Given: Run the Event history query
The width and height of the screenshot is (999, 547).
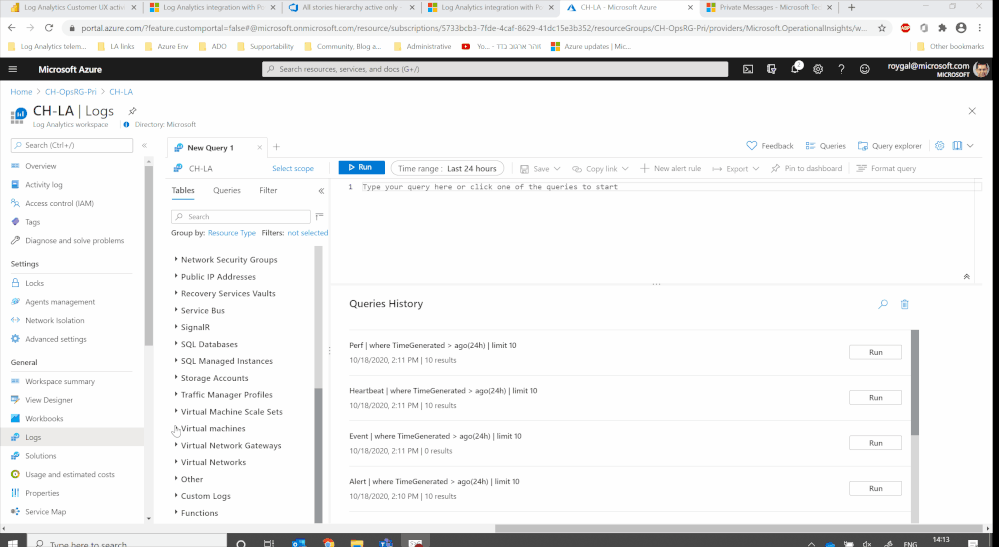Looking at the screenshot, I should (x=875, y=443).
